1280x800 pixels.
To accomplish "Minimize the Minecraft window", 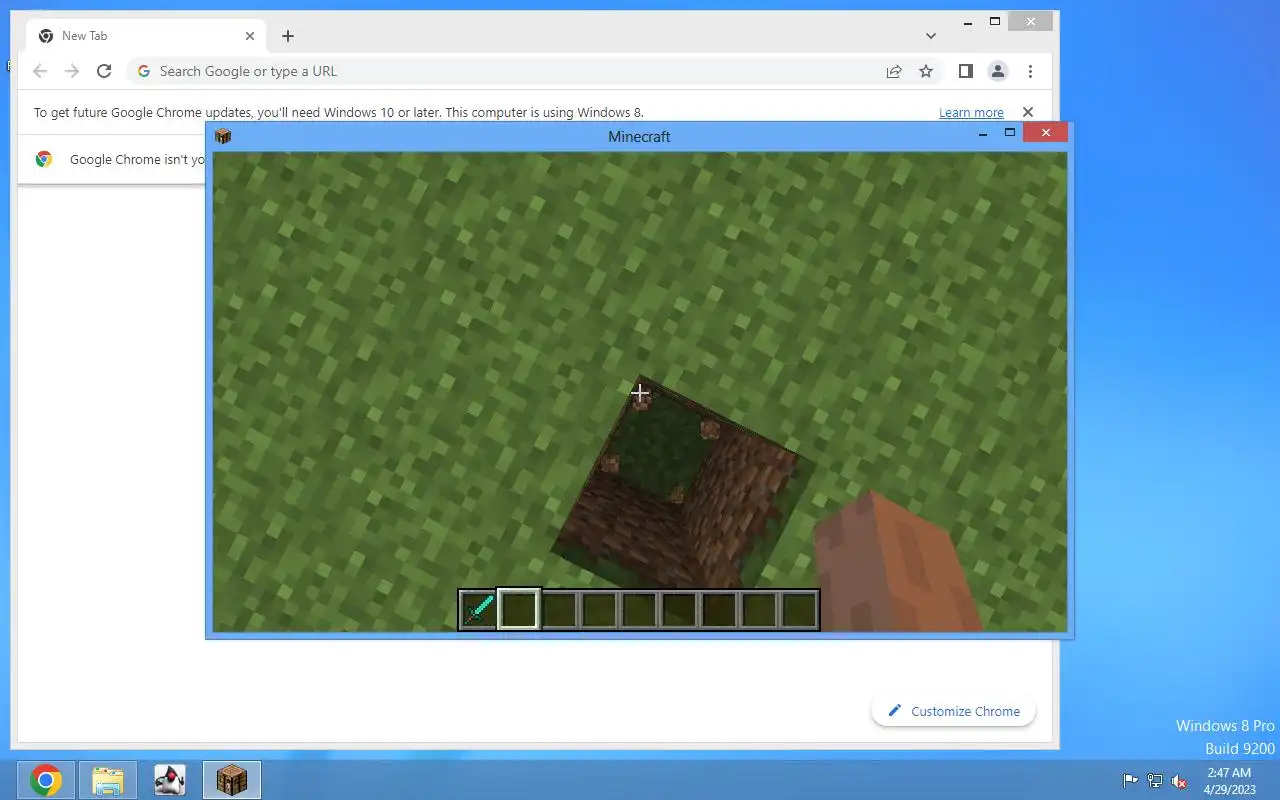I will [x=984, y=133].
